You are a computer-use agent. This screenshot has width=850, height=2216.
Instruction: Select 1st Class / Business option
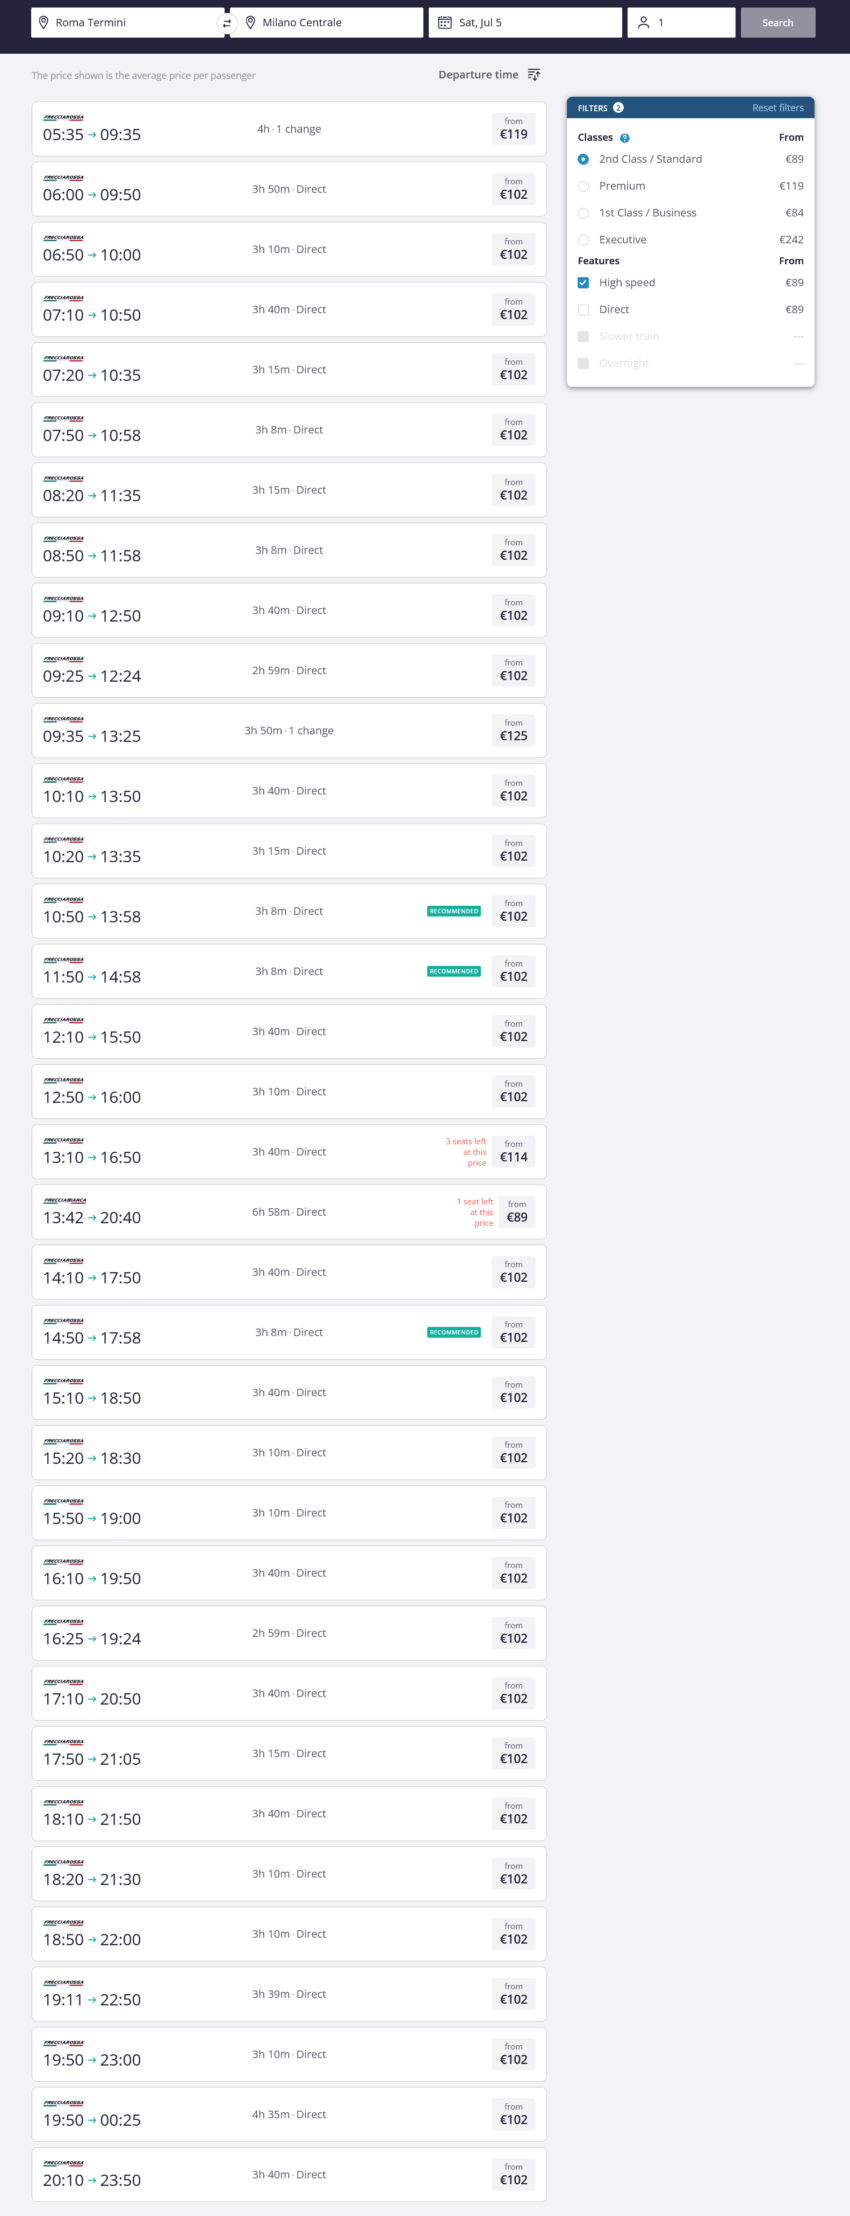(x=584, y=213)
